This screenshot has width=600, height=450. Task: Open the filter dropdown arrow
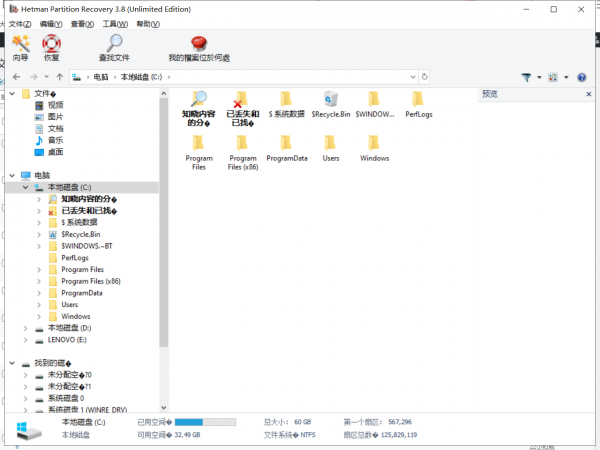pos(539,77)
